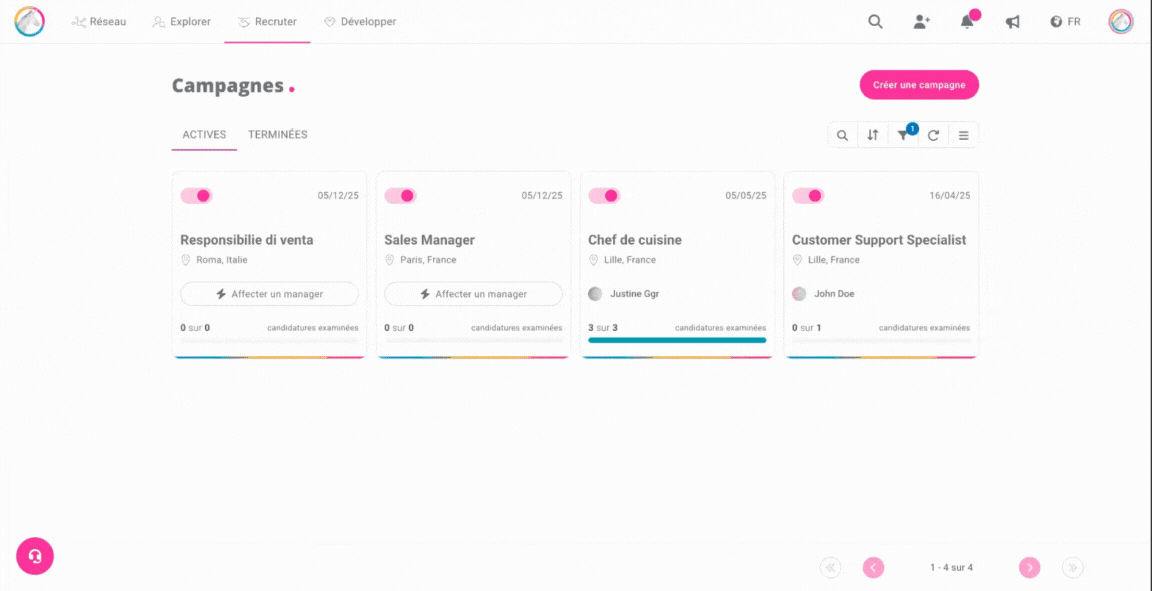Image resolution: width=1152 pixels, height=591 pixels.
Task: Open the global search magnifier in header
Action: point(875,22)
